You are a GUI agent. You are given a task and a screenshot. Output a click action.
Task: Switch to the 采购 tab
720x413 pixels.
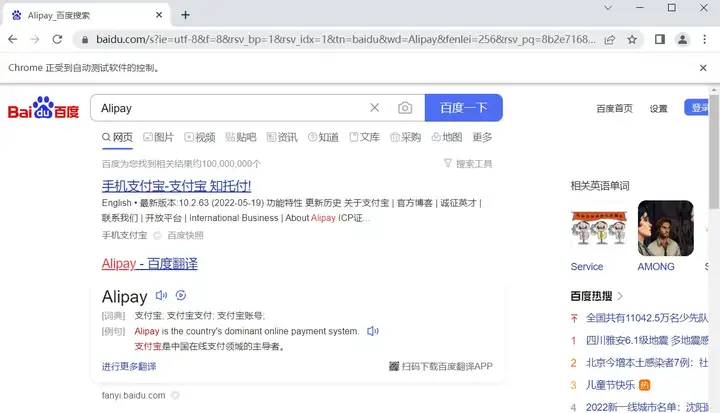tap(405, 137)
